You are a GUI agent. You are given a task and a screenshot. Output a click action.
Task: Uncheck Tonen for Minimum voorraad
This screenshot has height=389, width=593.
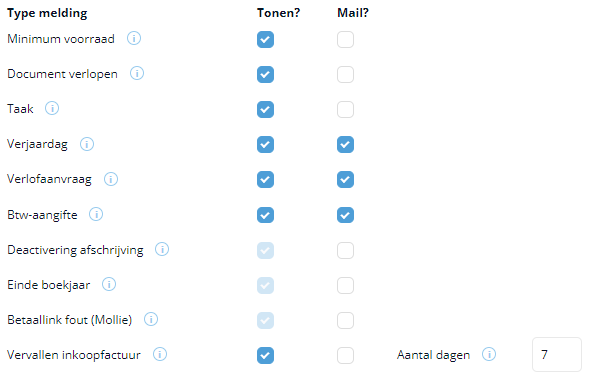265,39
